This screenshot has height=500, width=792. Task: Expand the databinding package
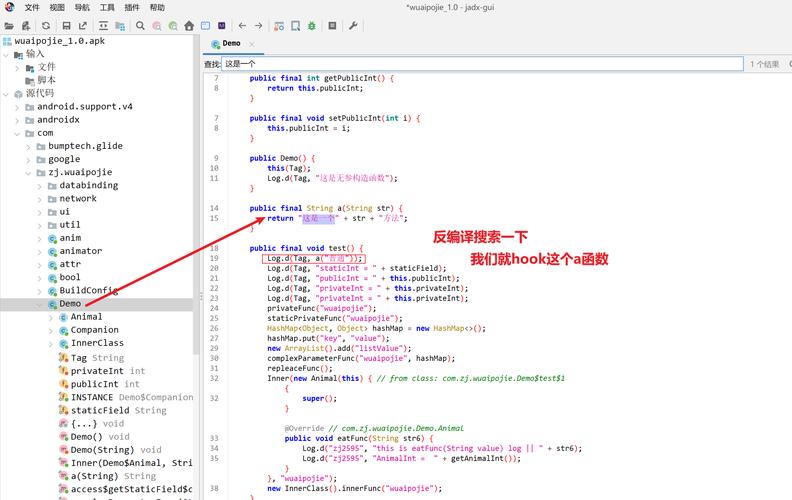pos(39,185)
